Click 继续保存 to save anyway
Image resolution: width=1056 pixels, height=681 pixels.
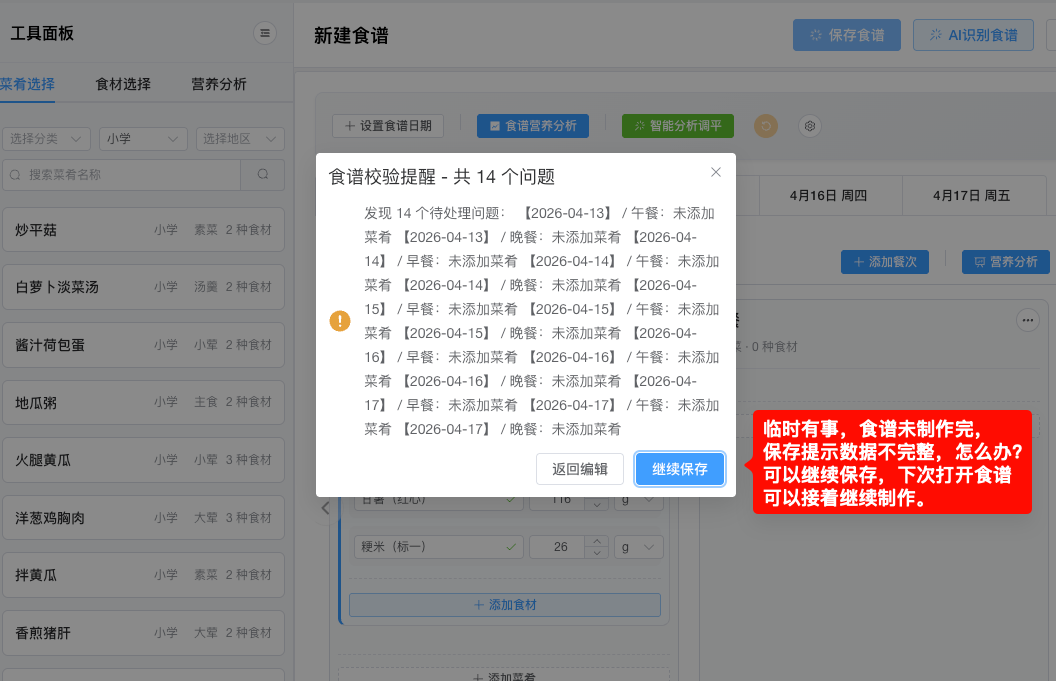[679, 468]
